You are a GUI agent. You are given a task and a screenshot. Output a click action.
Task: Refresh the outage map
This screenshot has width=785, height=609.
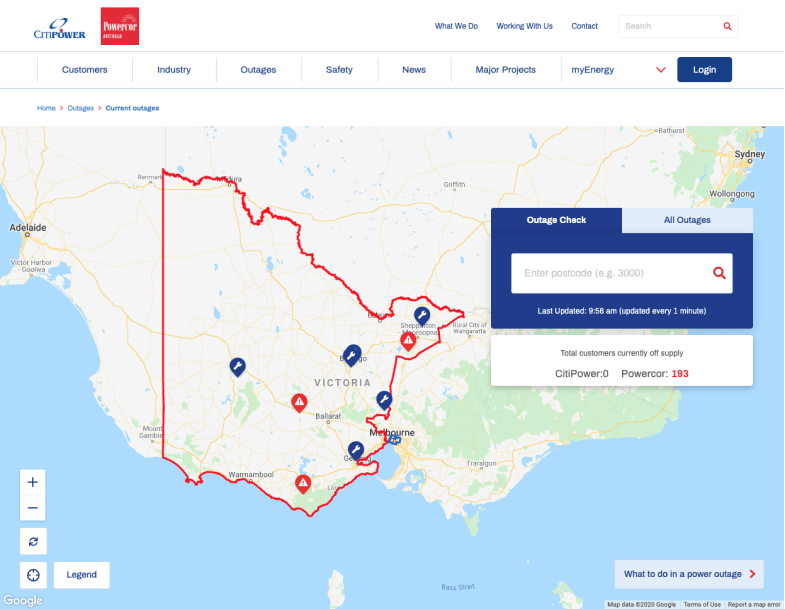(33, 541)
